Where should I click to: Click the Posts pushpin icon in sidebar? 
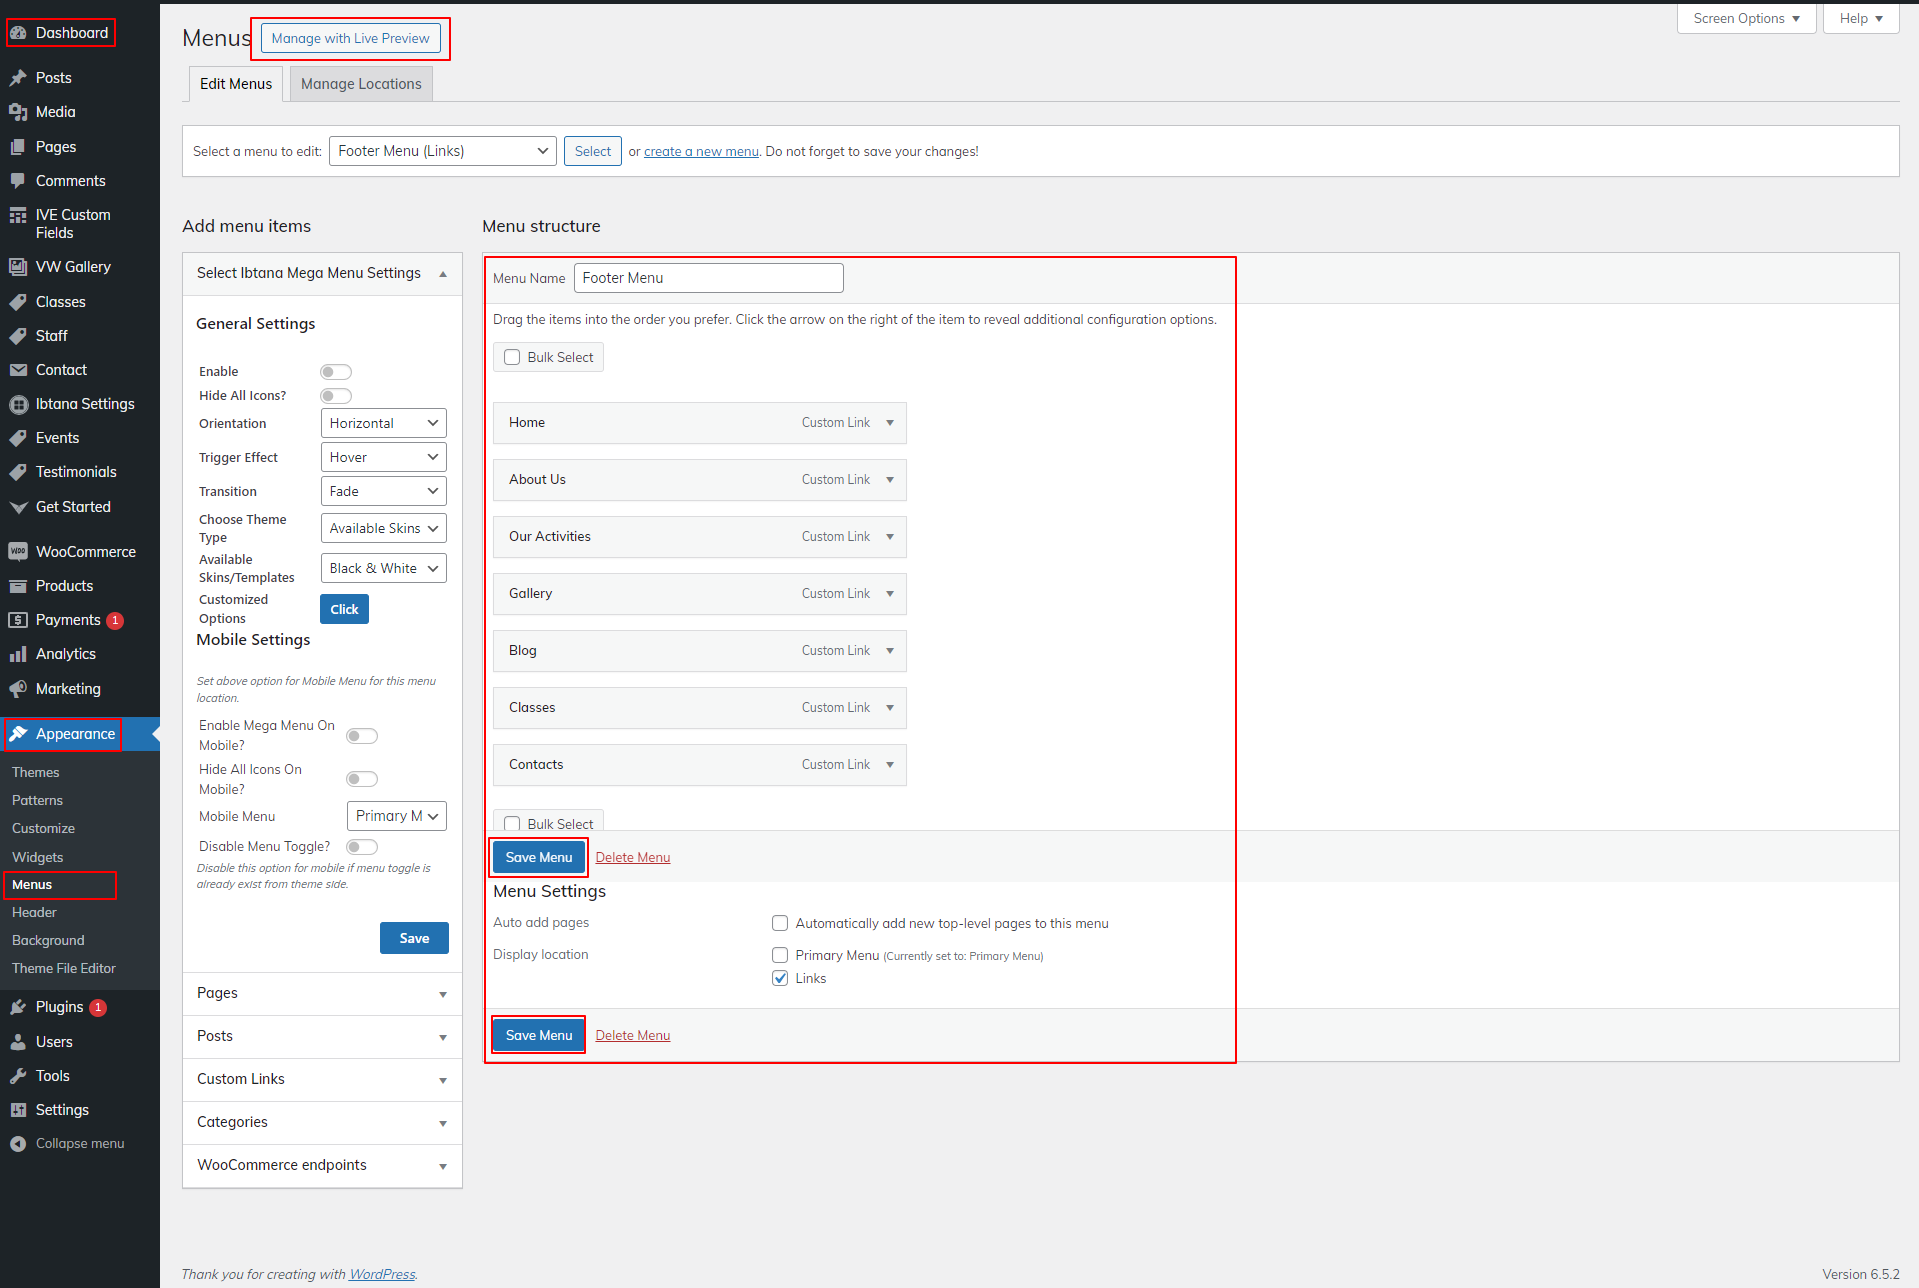coord(18,78)
